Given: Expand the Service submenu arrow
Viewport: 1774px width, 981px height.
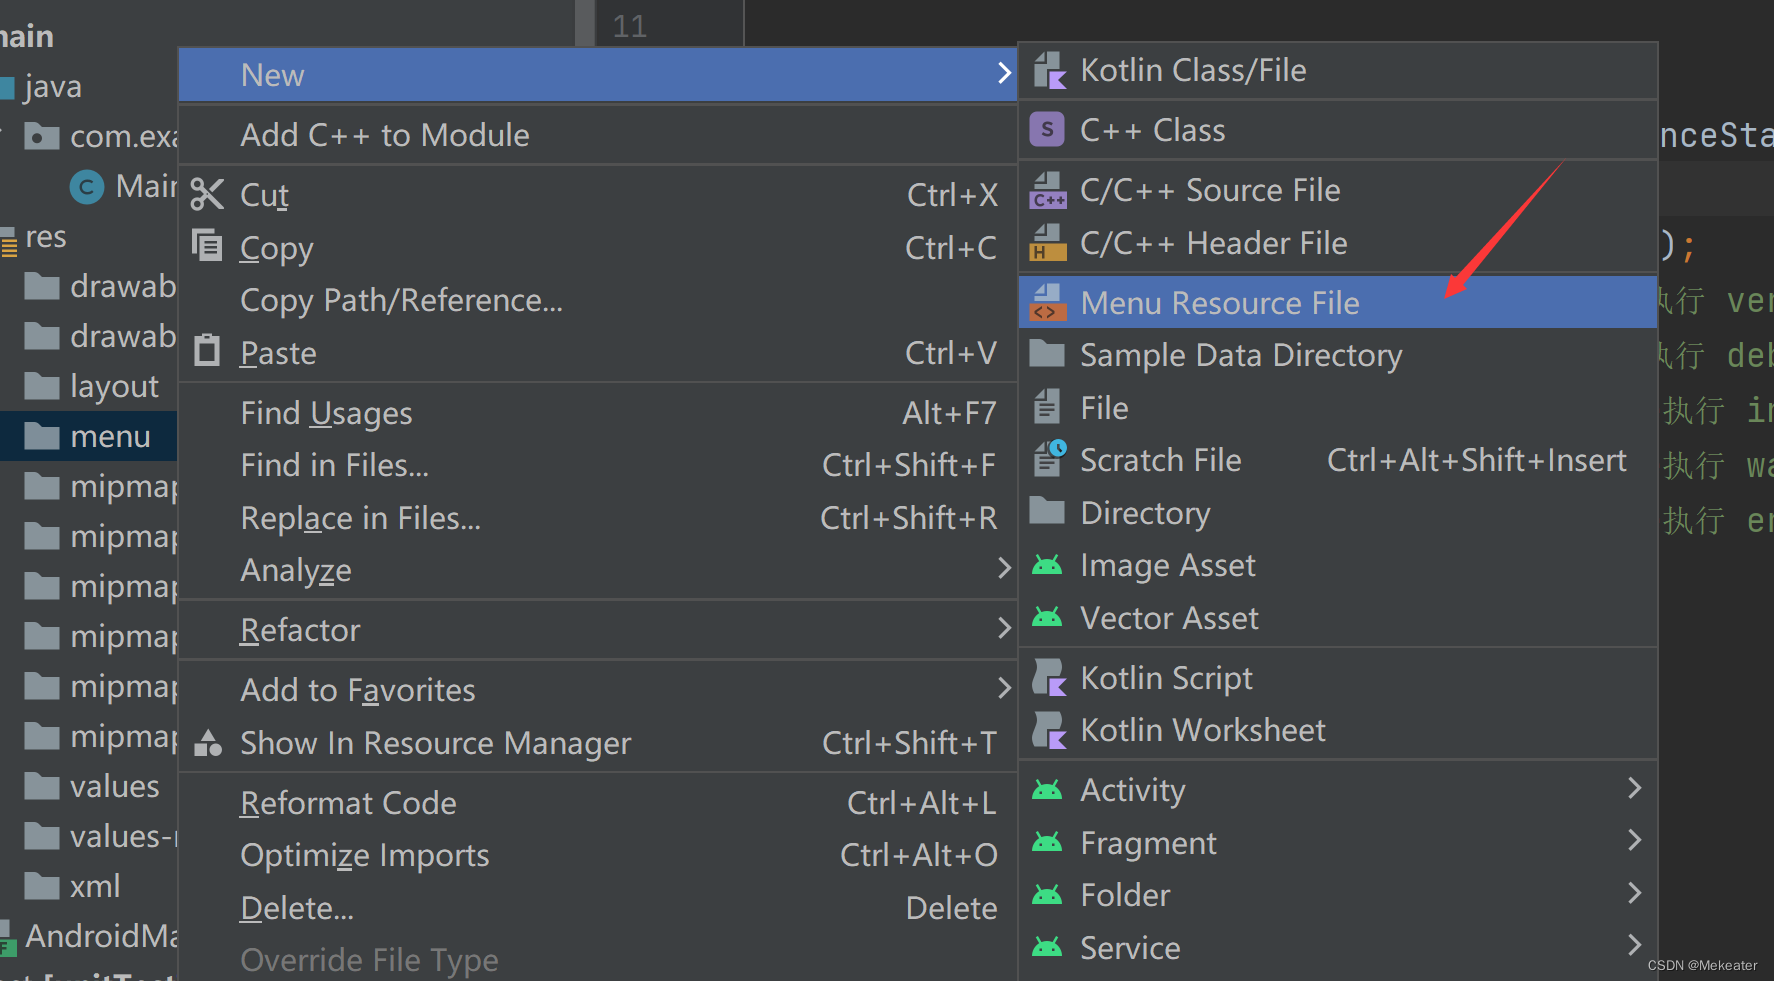Looking at the screenshot, I should pos(1634,946).
